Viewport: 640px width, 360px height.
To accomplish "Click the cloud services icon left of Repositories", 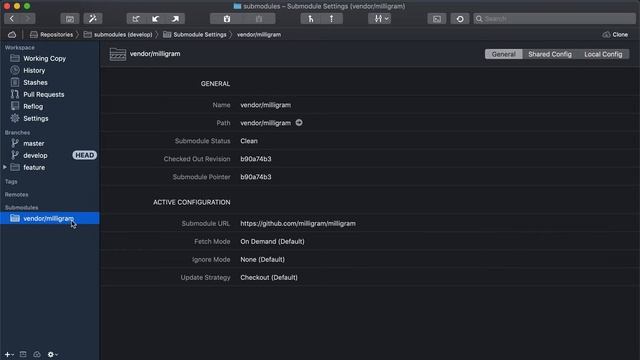I will point(12,35).
